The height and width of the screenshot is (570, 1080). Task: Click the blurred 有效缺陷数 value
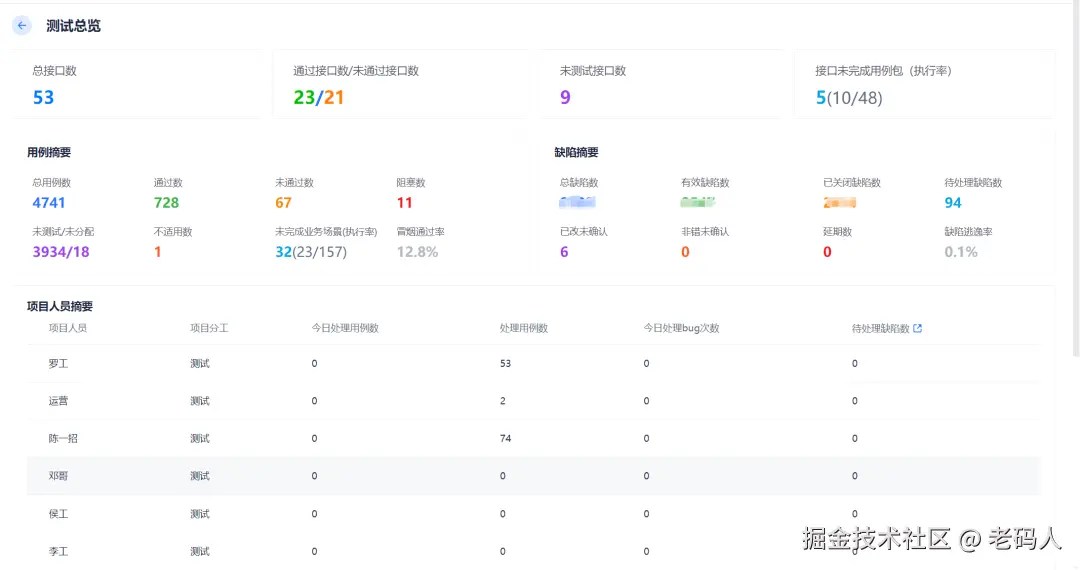coord(698,202)
